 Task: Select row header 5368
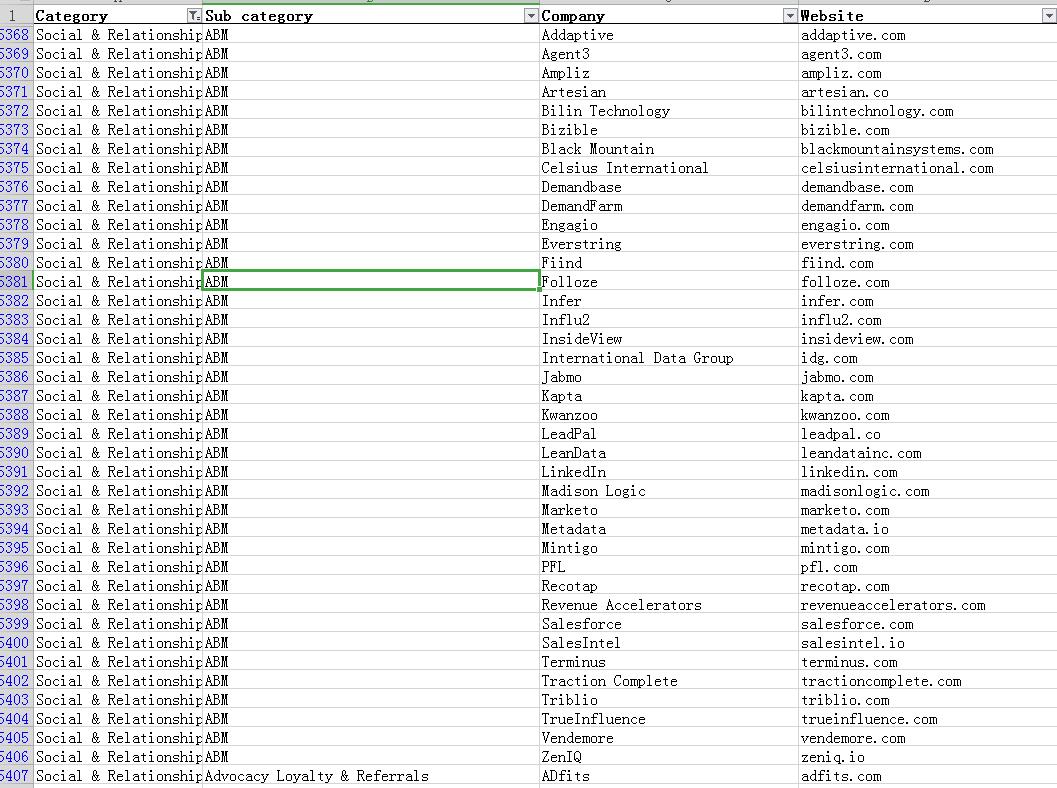(16, 34)
